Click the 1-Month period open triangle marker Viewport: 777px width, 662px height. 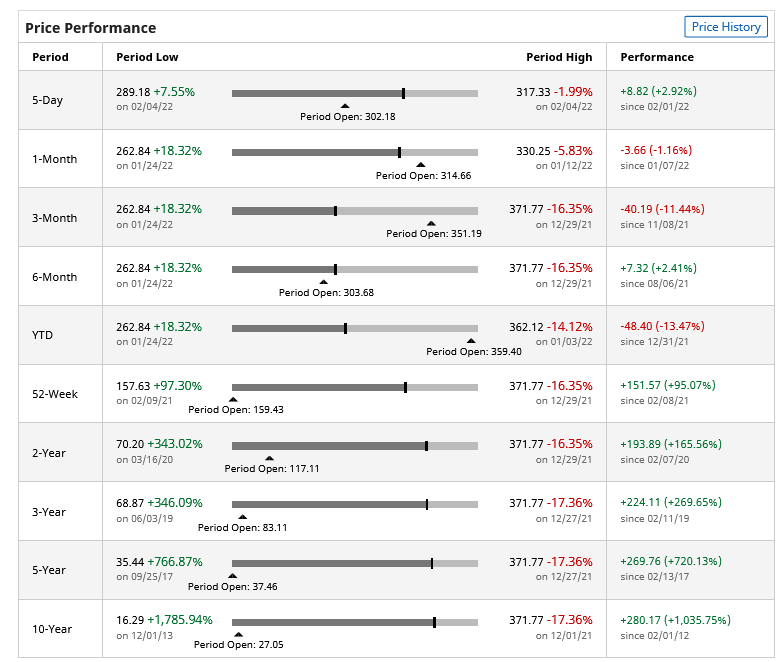pos(421,164)
